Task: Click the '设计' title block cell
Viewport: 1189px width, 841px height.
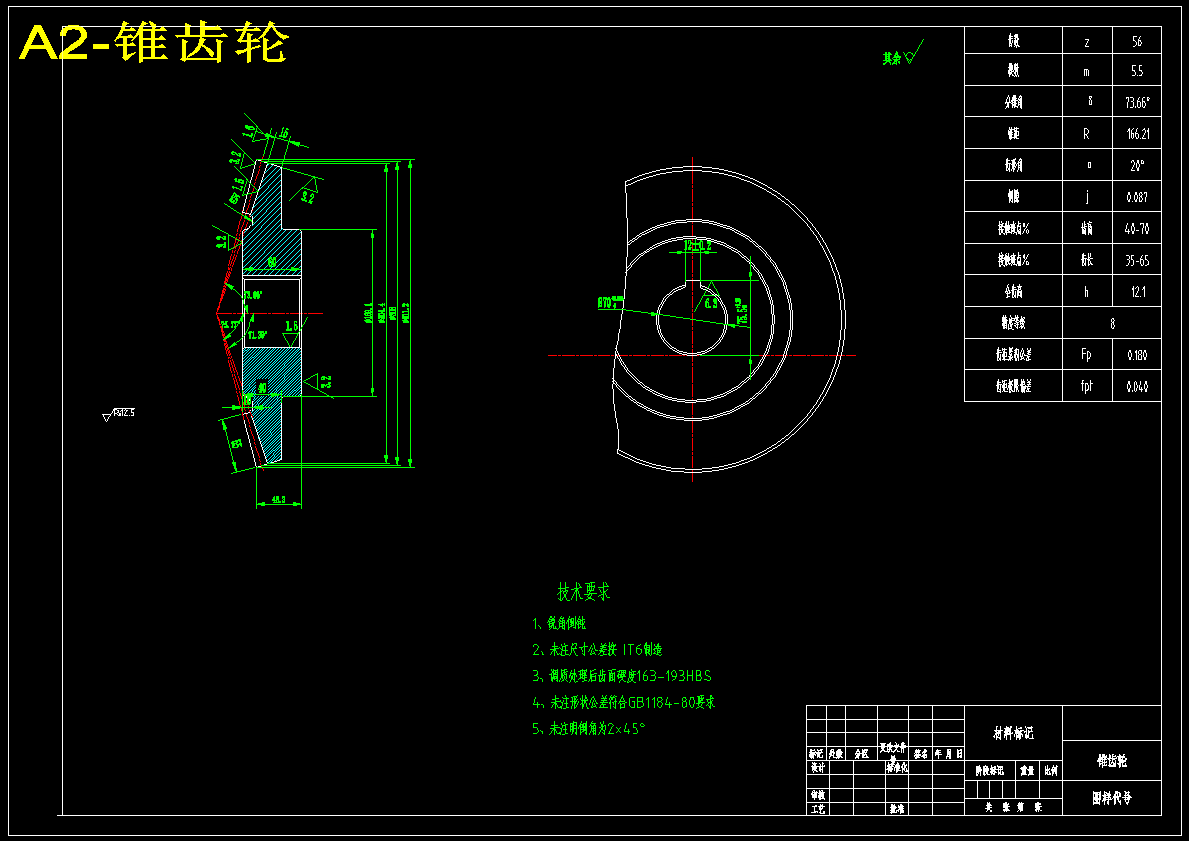Action: [x=817, y=767]
